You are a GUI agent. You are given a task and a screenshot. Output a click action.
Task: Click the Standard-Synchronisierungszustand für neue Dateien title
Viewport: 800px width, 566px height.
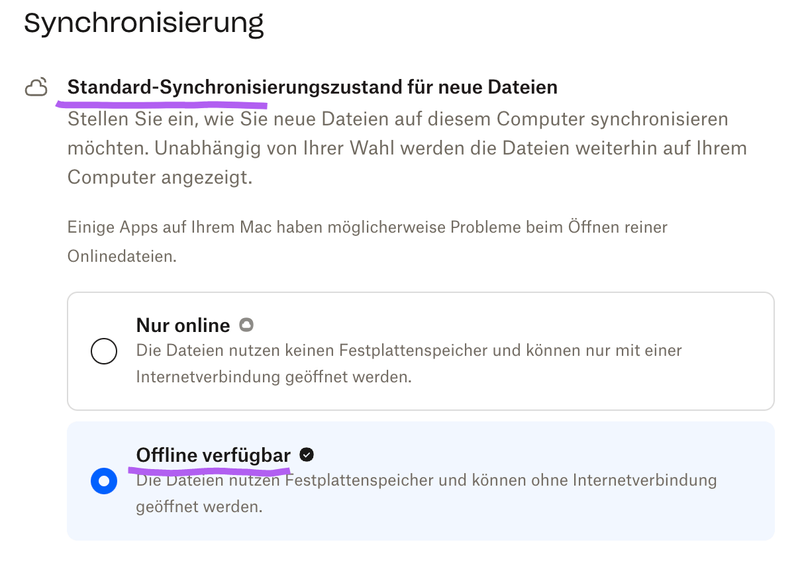312,87
